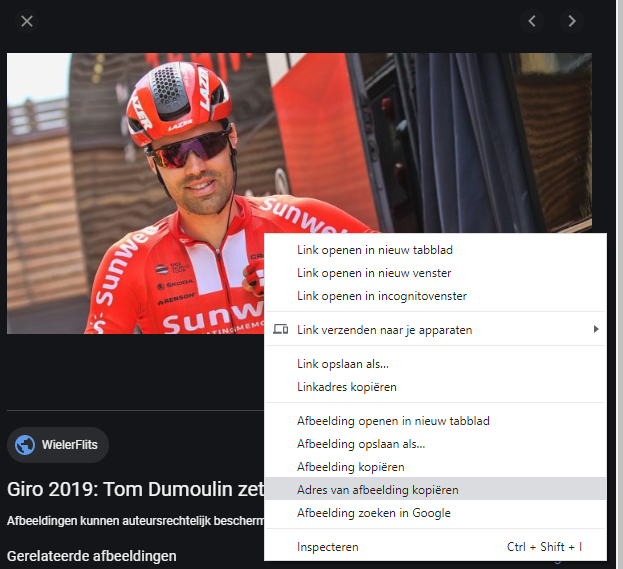The width and height of the screenshot is (623, 569).
Task: Close the image preview panel
Action: [x=27, y=21]
